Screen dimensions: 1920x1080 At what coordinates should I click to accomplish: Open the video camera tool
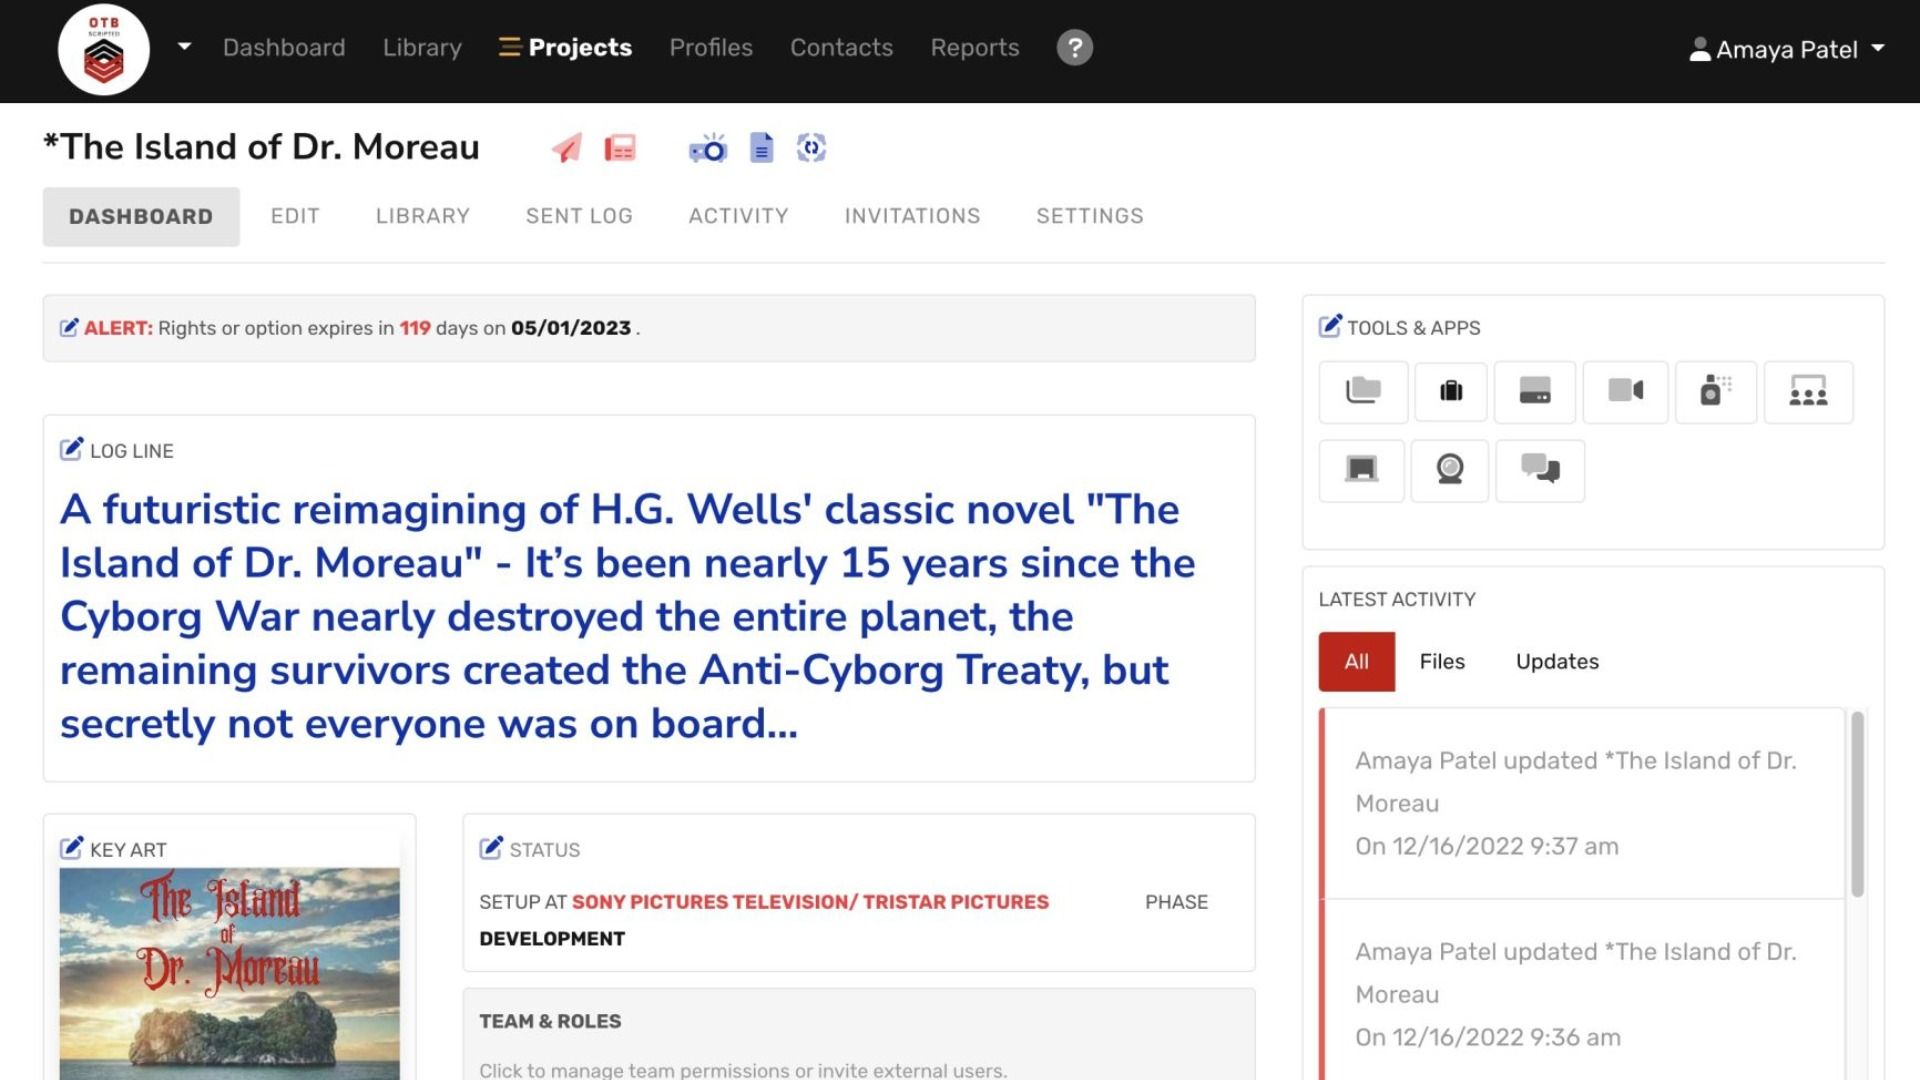[x=1625, y=391]
